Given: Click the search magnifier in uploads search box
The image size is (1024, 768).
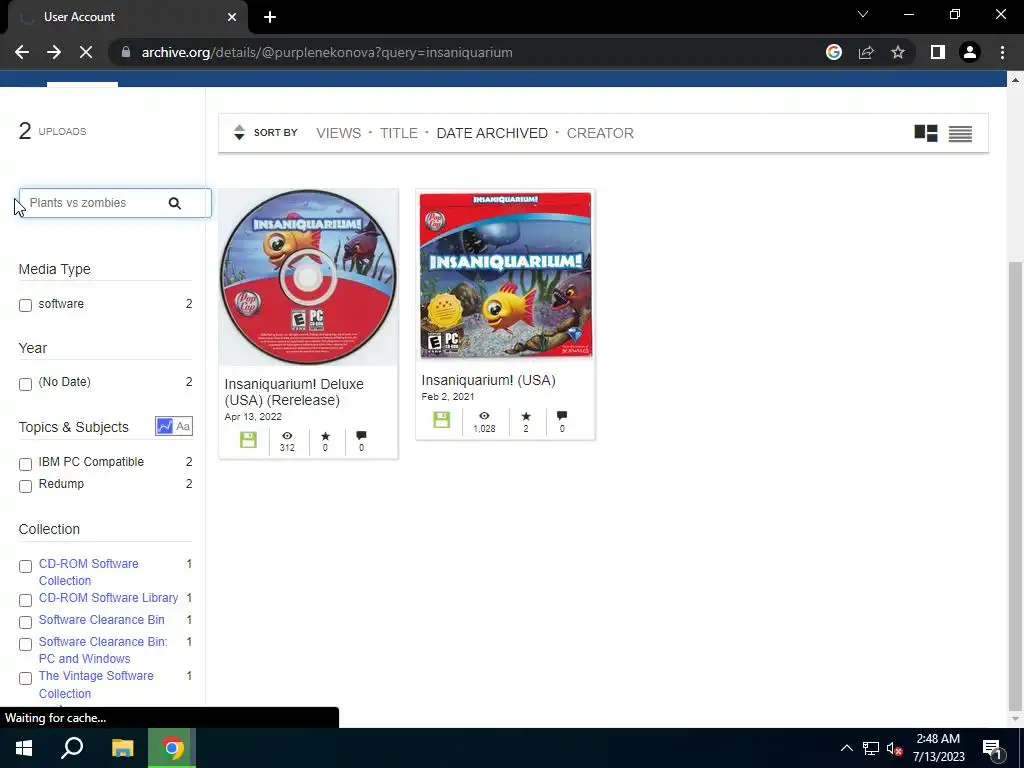Looking at the screenshot, I should 174,203.
